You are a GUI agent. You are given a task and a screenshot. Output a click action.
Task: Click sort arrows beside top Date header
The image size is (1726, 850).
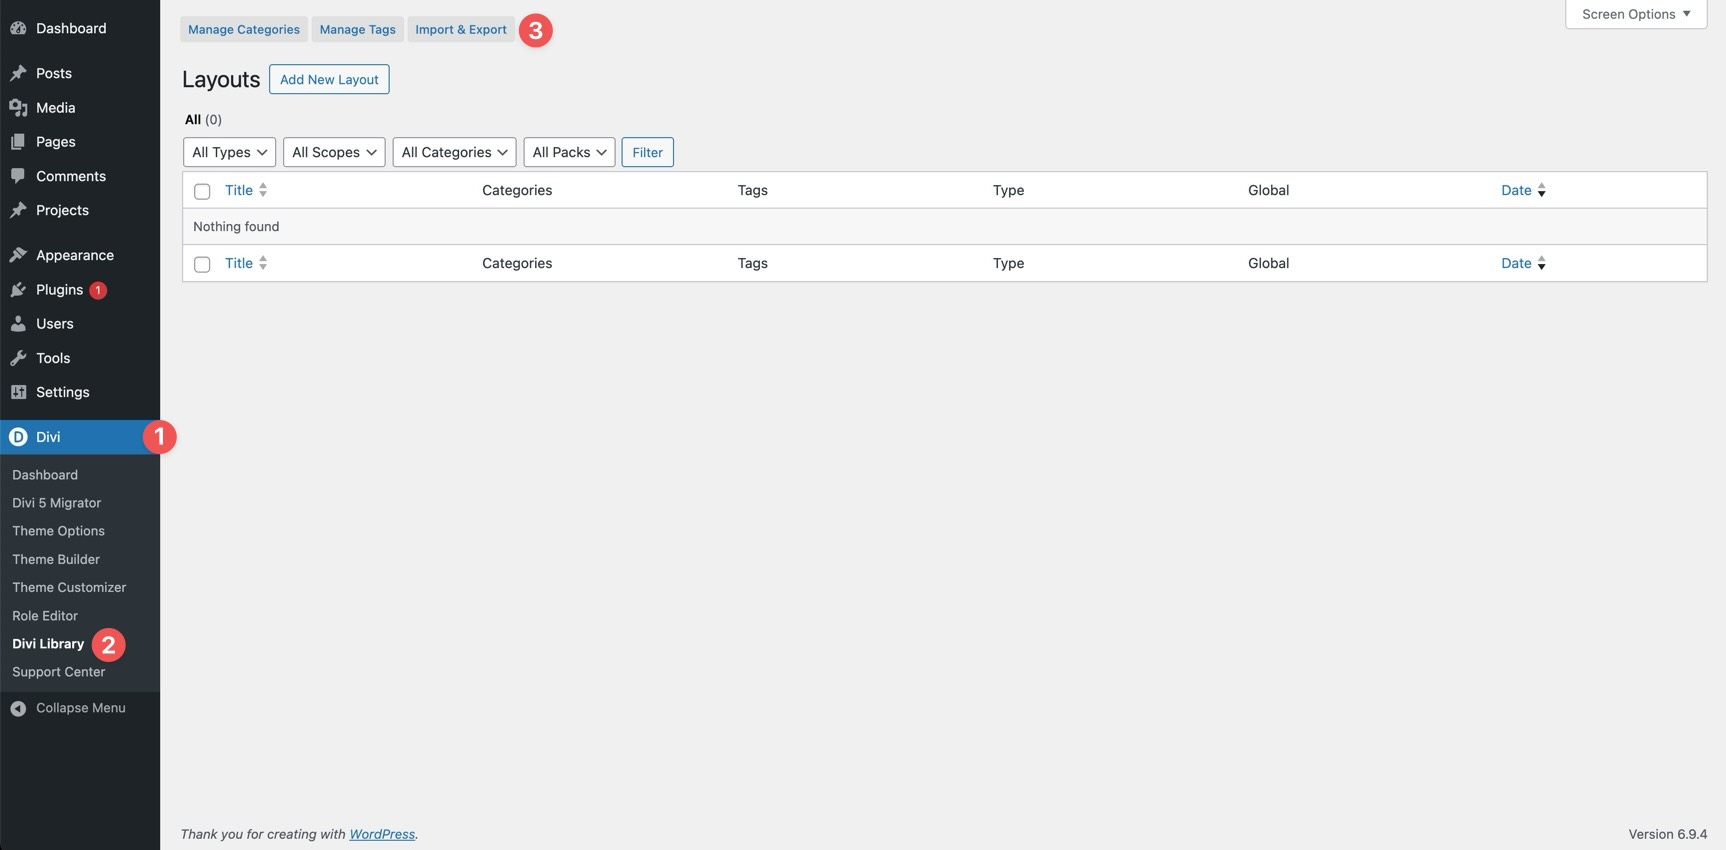(x=1541, y=190)
